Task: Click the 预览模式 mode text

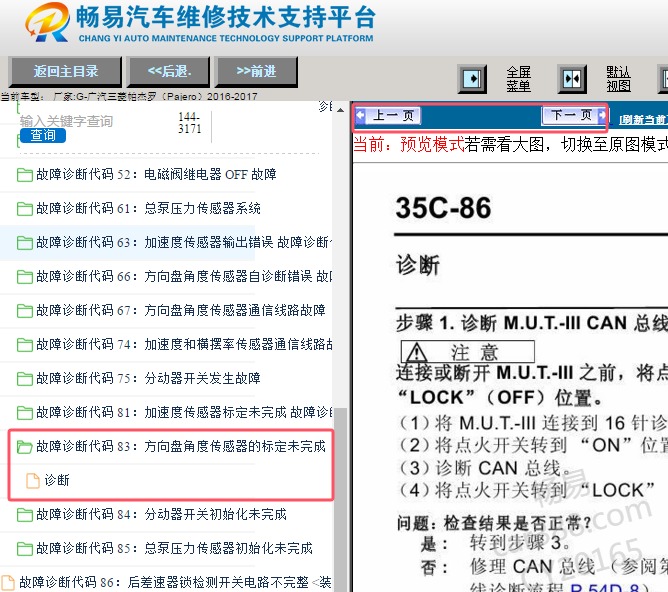Action: tap(432, 145)
